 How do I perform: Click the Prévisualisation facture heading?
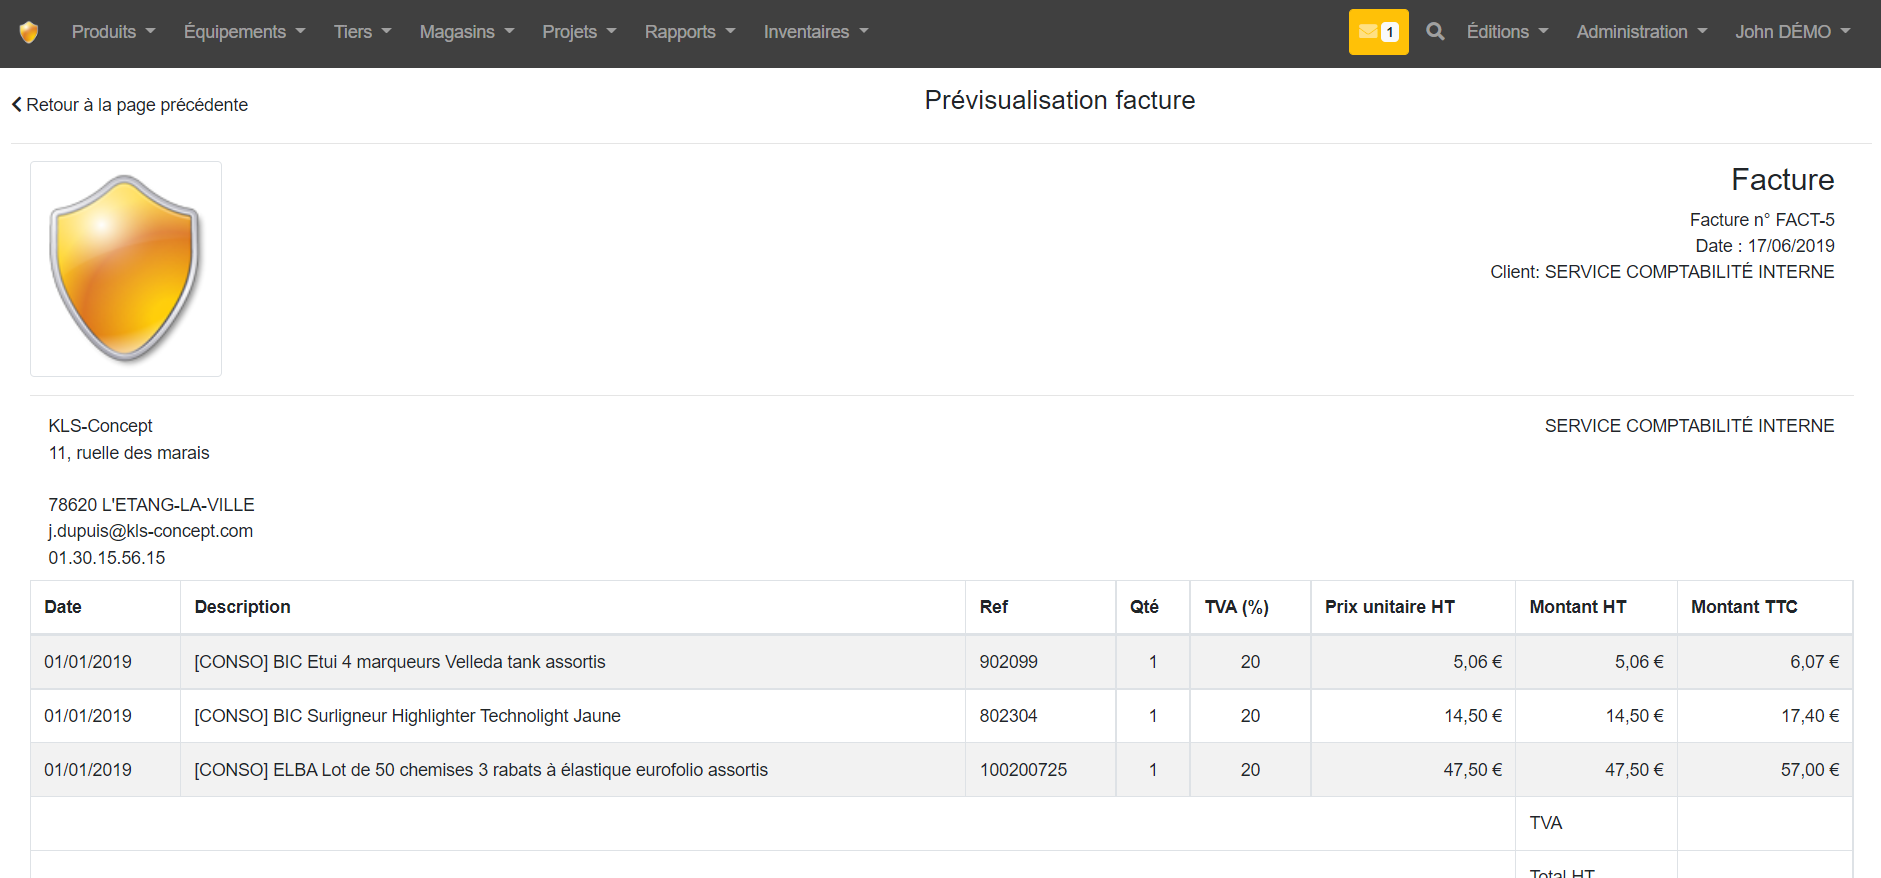(1060, 100)
